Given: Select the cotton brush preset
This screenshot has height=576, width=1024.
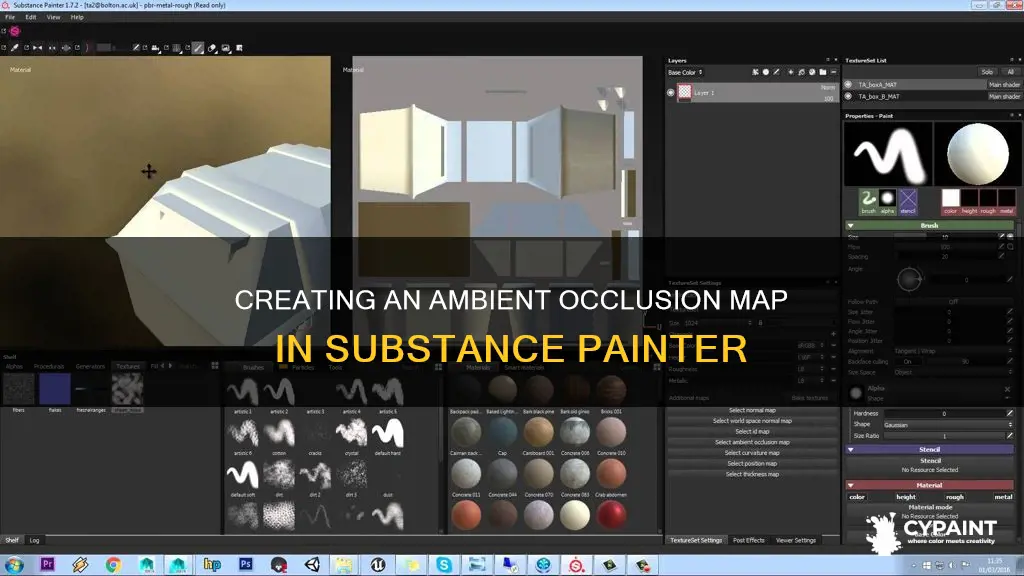Looking at the screenshot, I should click(x=280, y=436).
